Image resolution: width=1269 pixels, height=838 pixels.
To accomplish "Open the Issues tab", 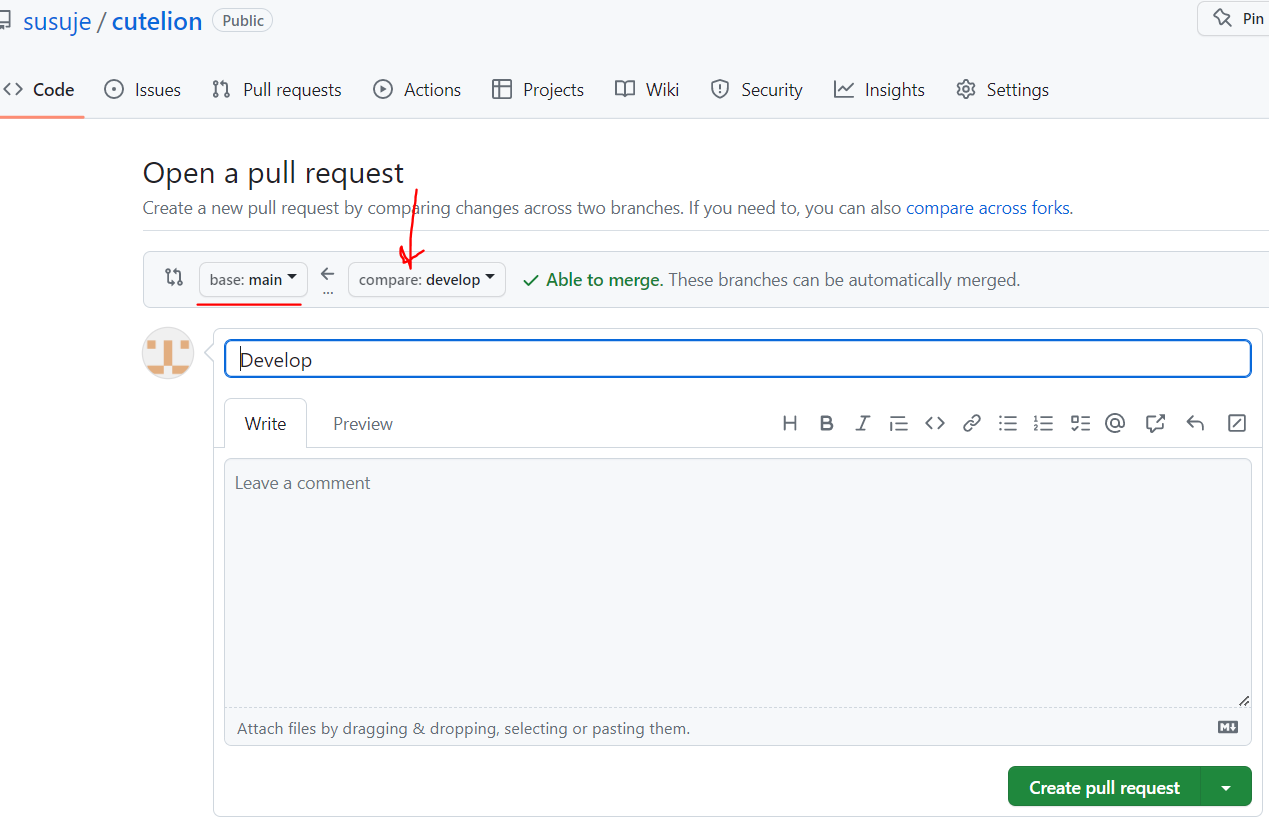I will (143, 89).
